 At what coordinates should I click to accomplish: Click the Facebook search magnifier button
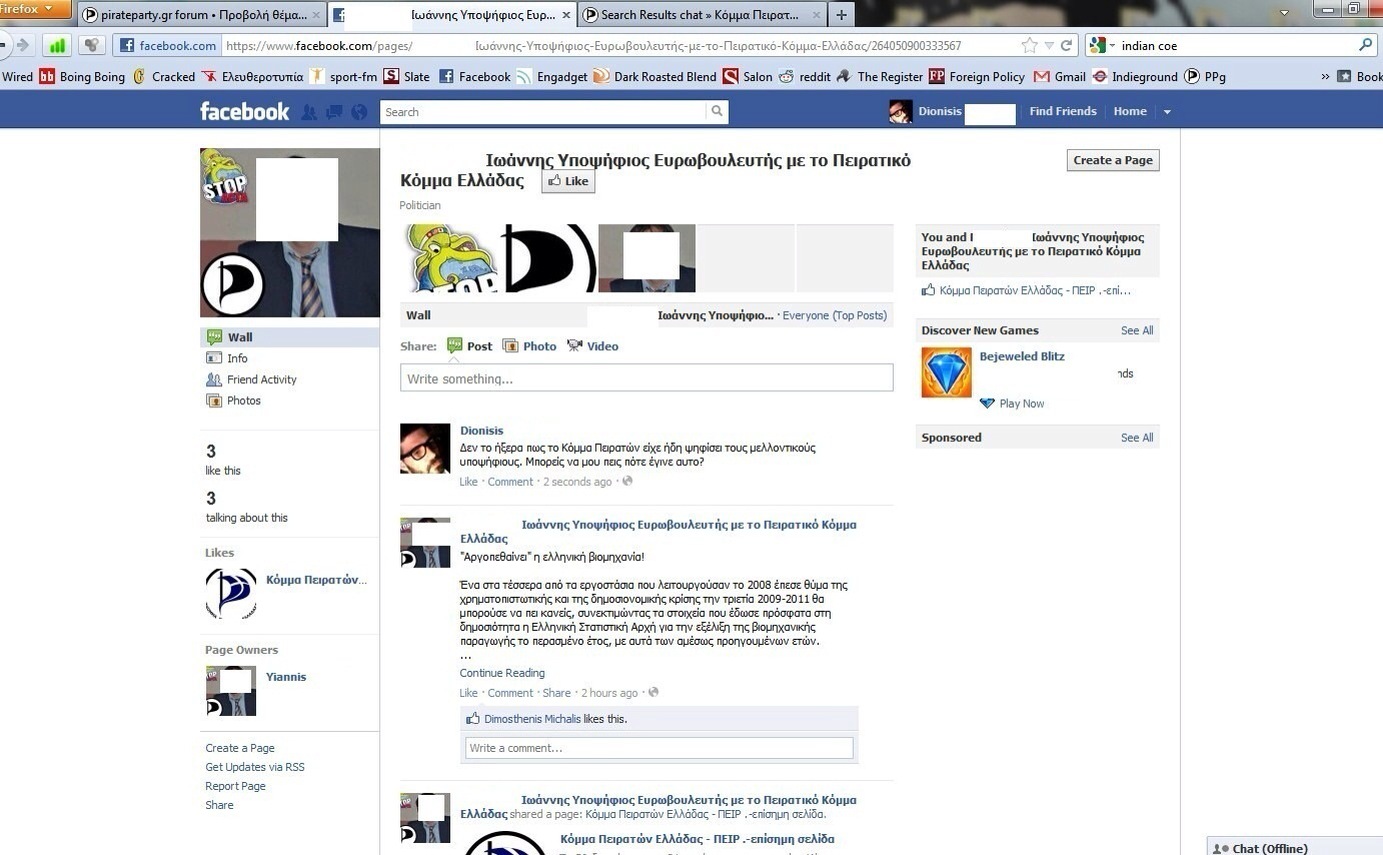tap(717, 112)
